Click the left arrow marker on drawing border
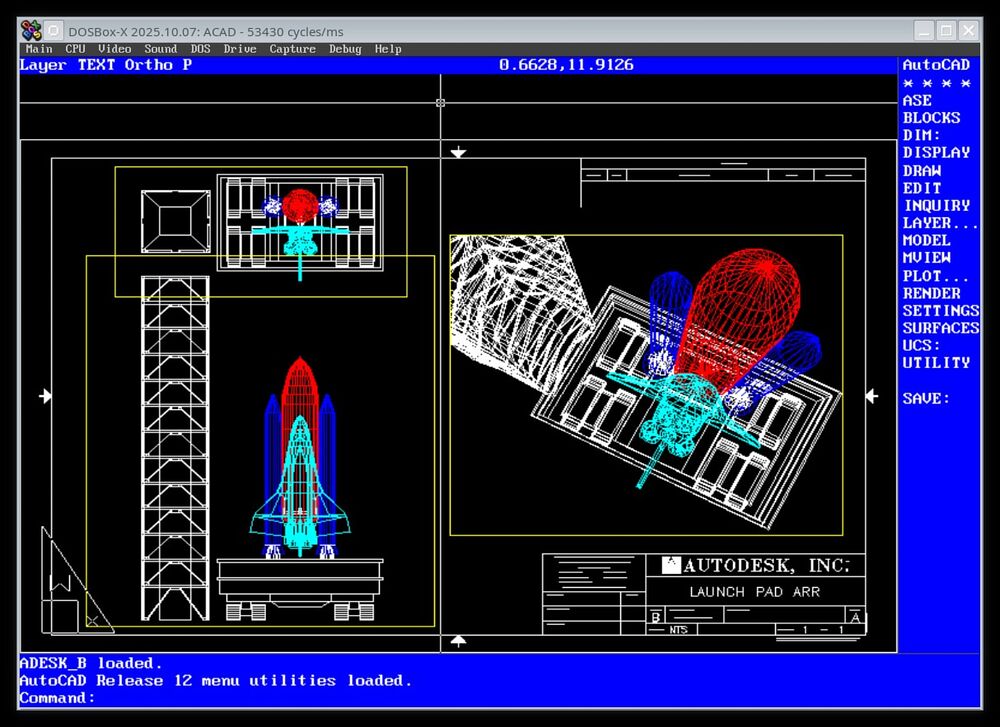The height and width of the screenshot is (727, 1000). point(45,396)
